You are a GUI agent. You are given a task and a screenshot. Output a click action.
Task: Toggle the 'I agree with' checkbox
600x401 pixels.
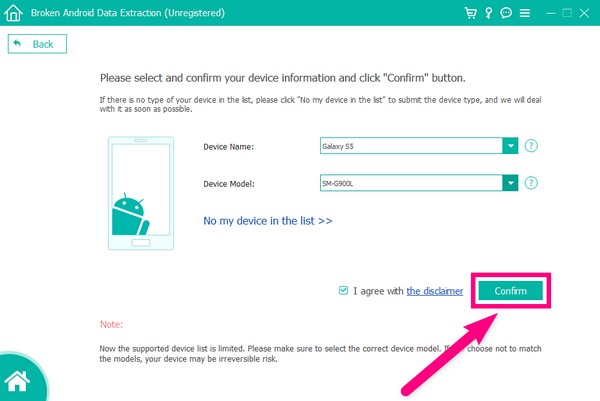click(x=343, y=291)
